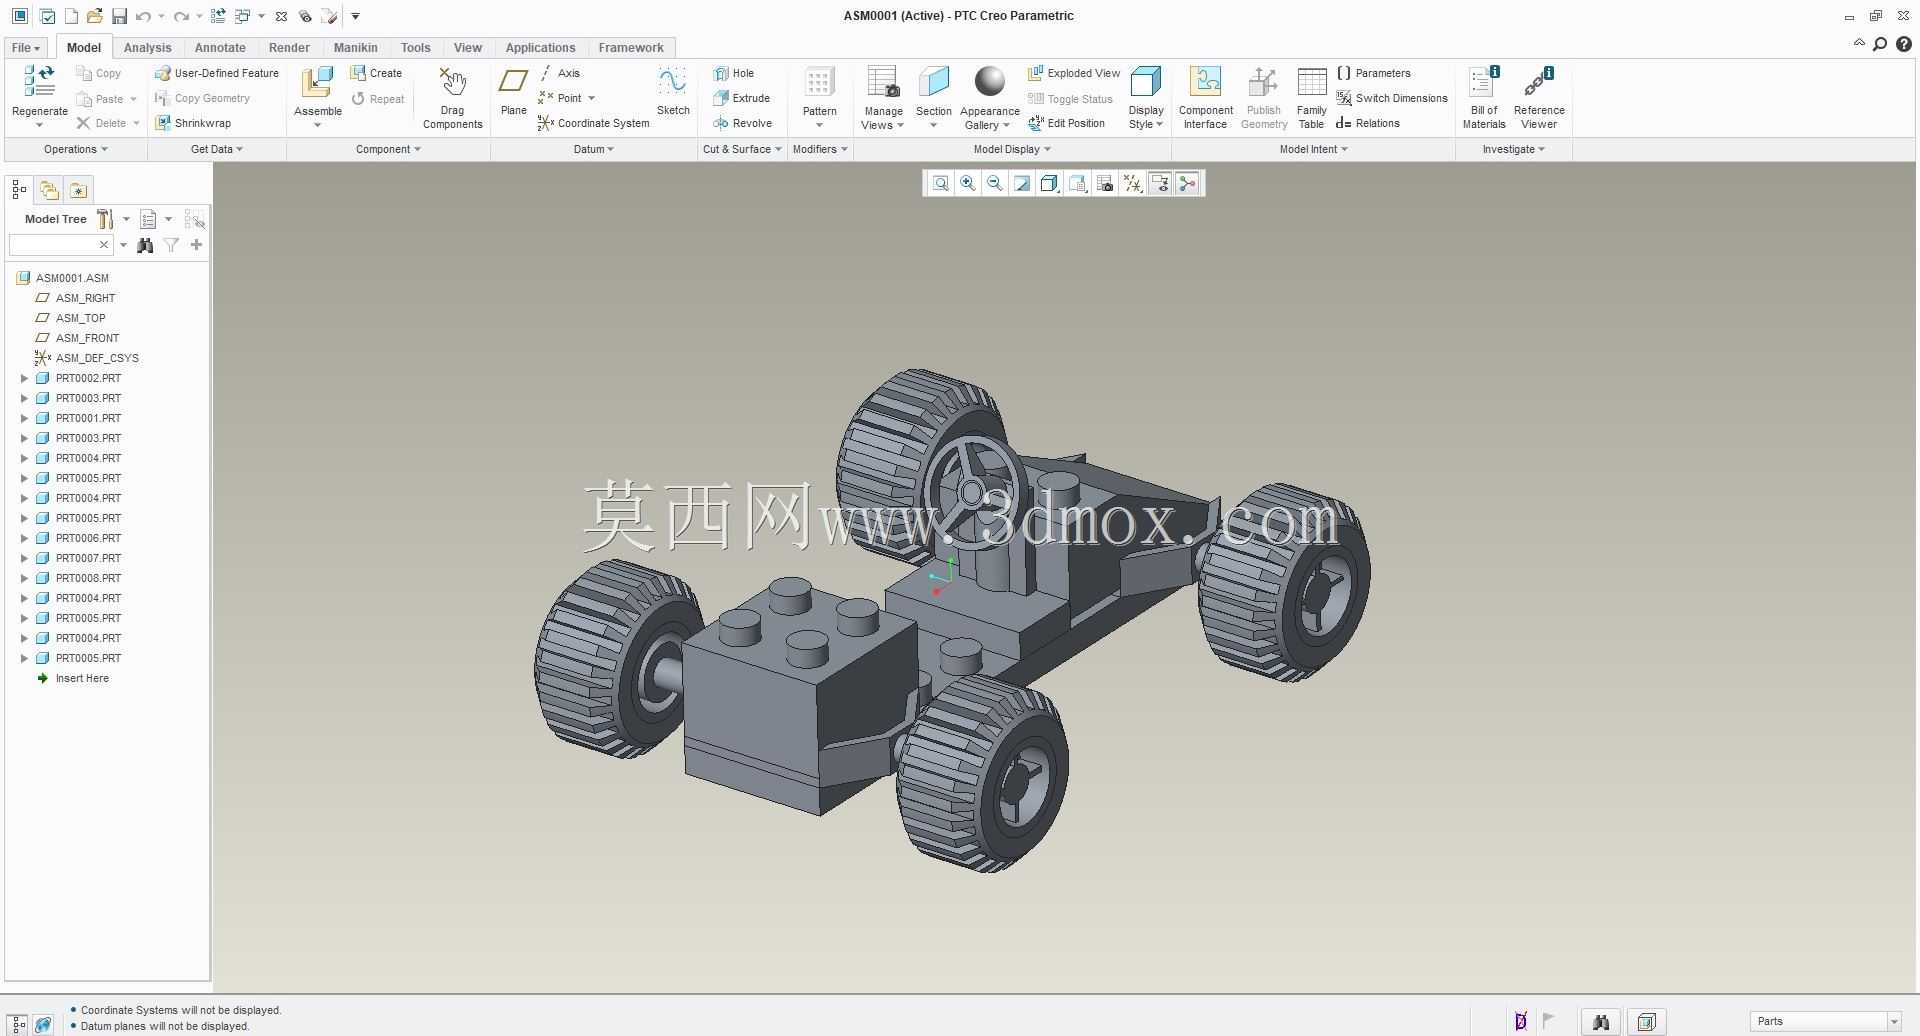Toggle datum display filters in graphics toolbar
Screen dimensions: 1920x1036
coord(1132,183)
